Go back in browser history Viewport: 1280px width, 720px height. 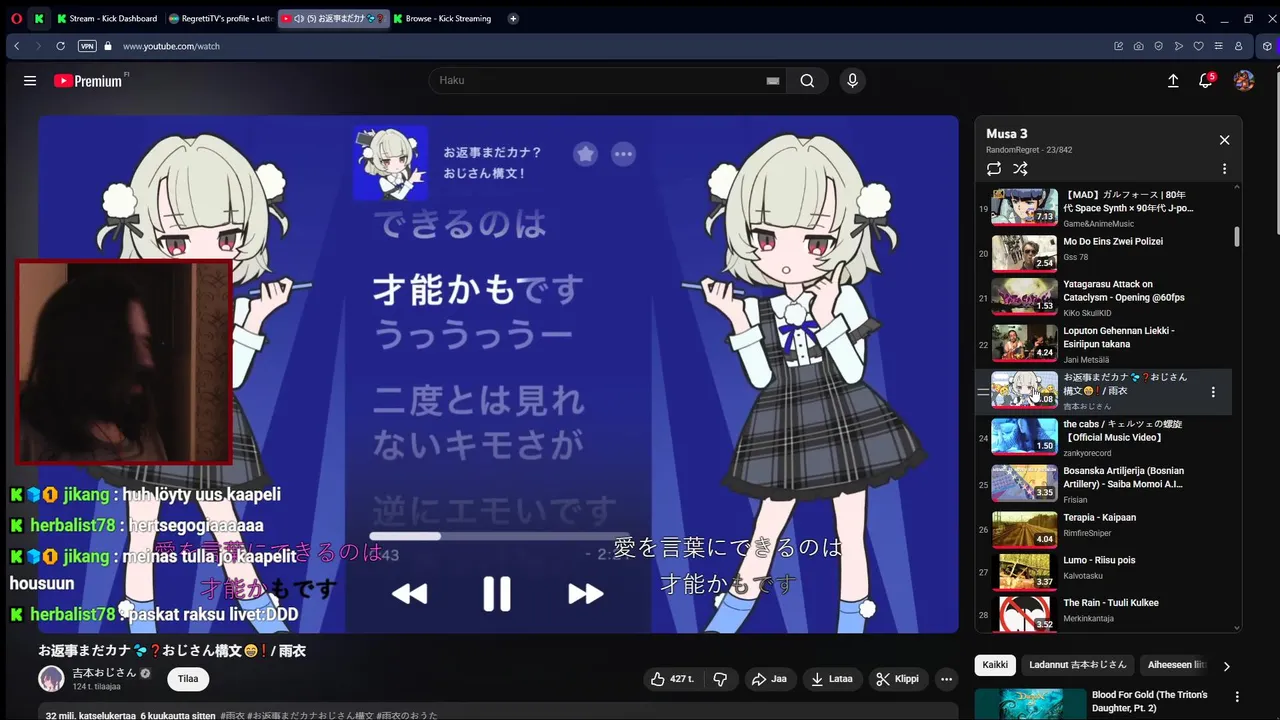17,46
